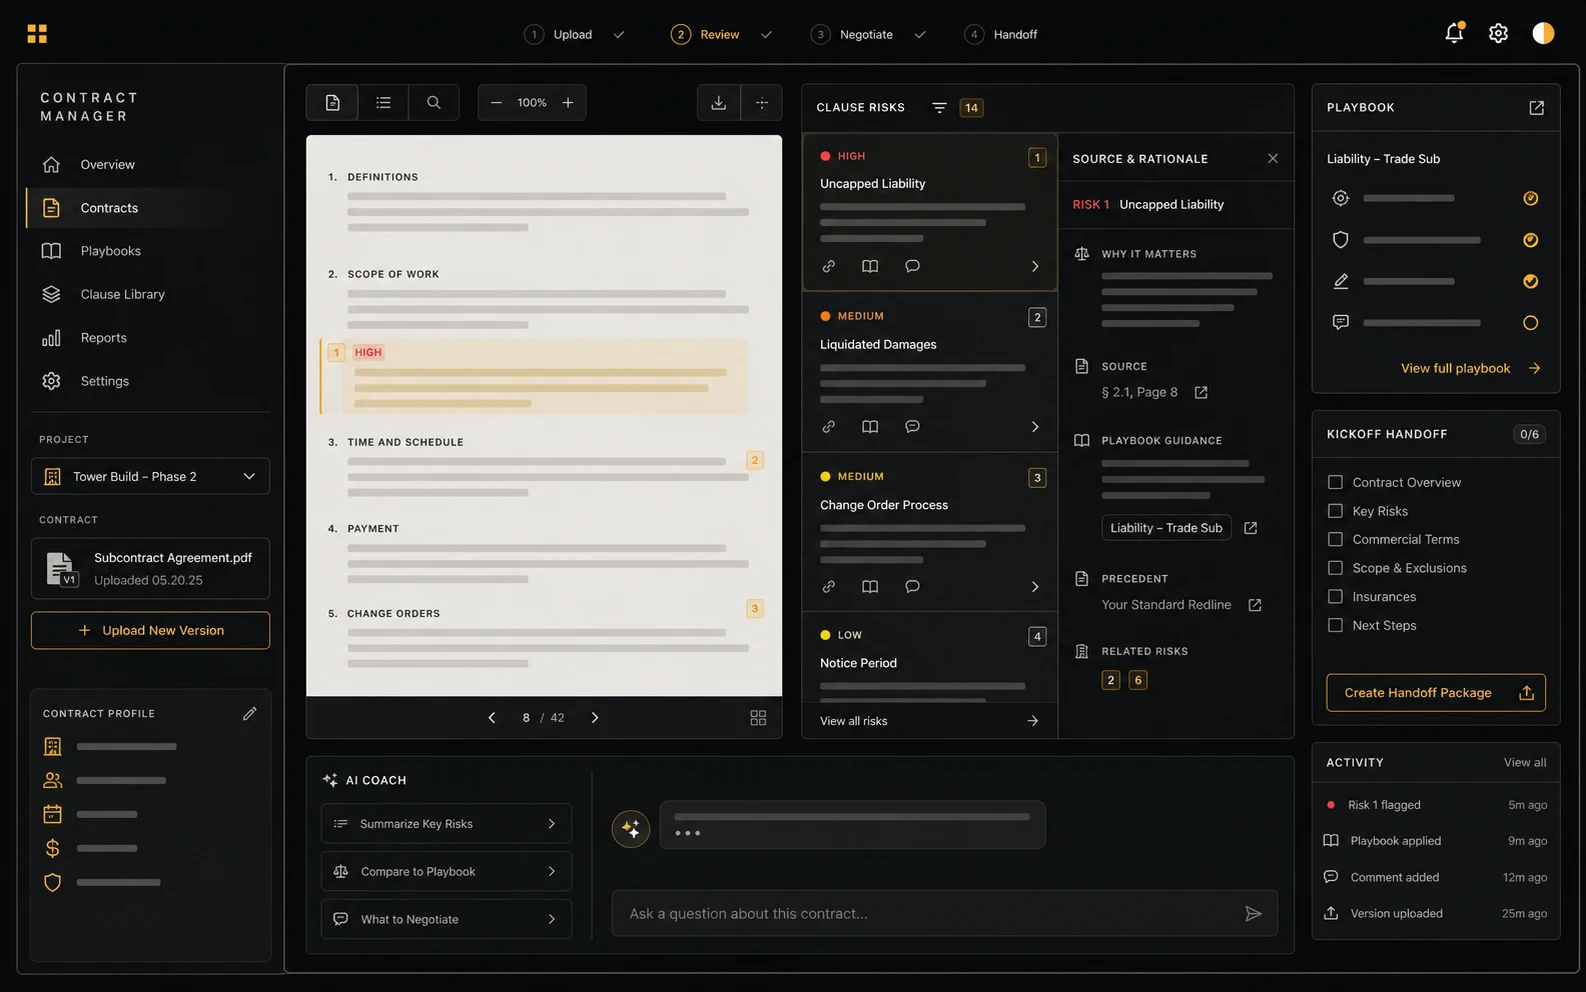Filter clause risks list

939,107
